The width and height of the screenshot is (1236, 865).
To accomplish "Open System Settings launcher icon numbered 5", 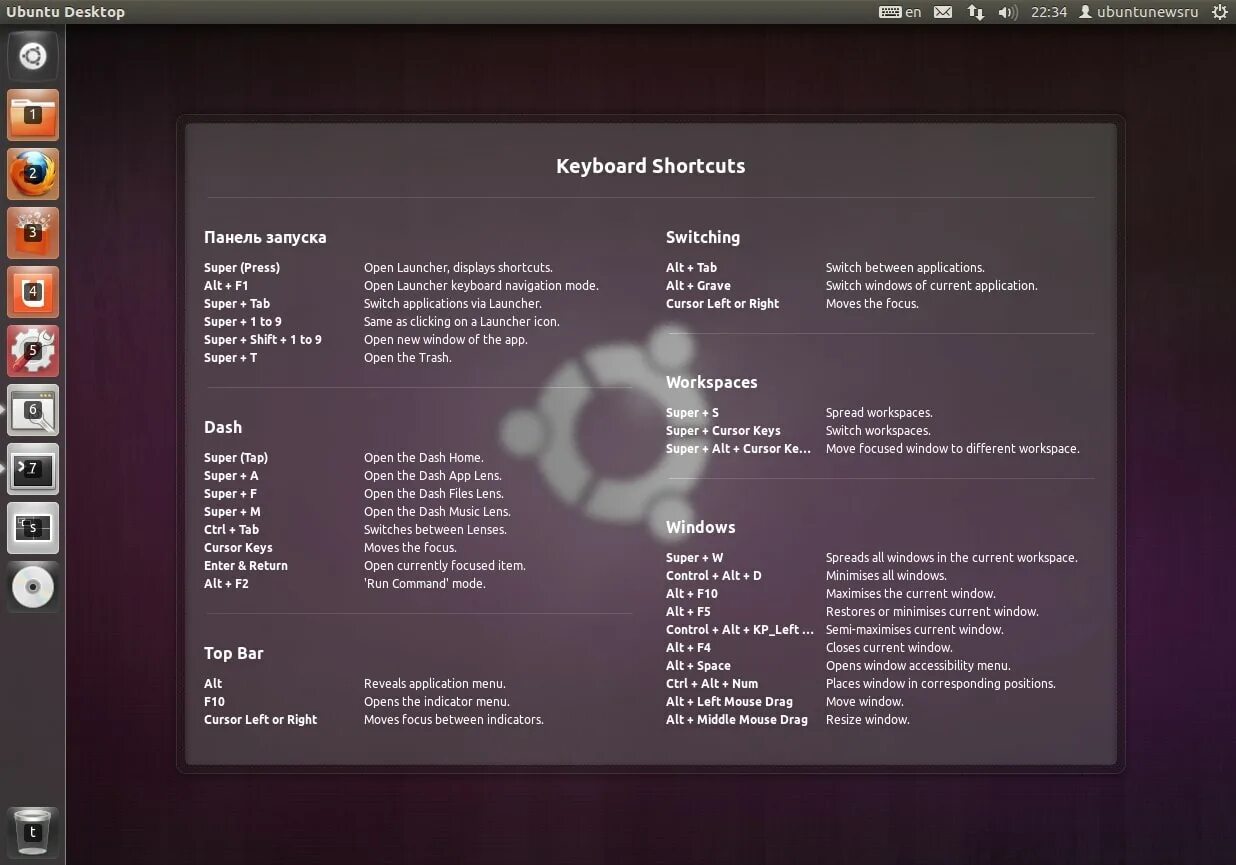I will pyautogui.click(x=33, y=351).
